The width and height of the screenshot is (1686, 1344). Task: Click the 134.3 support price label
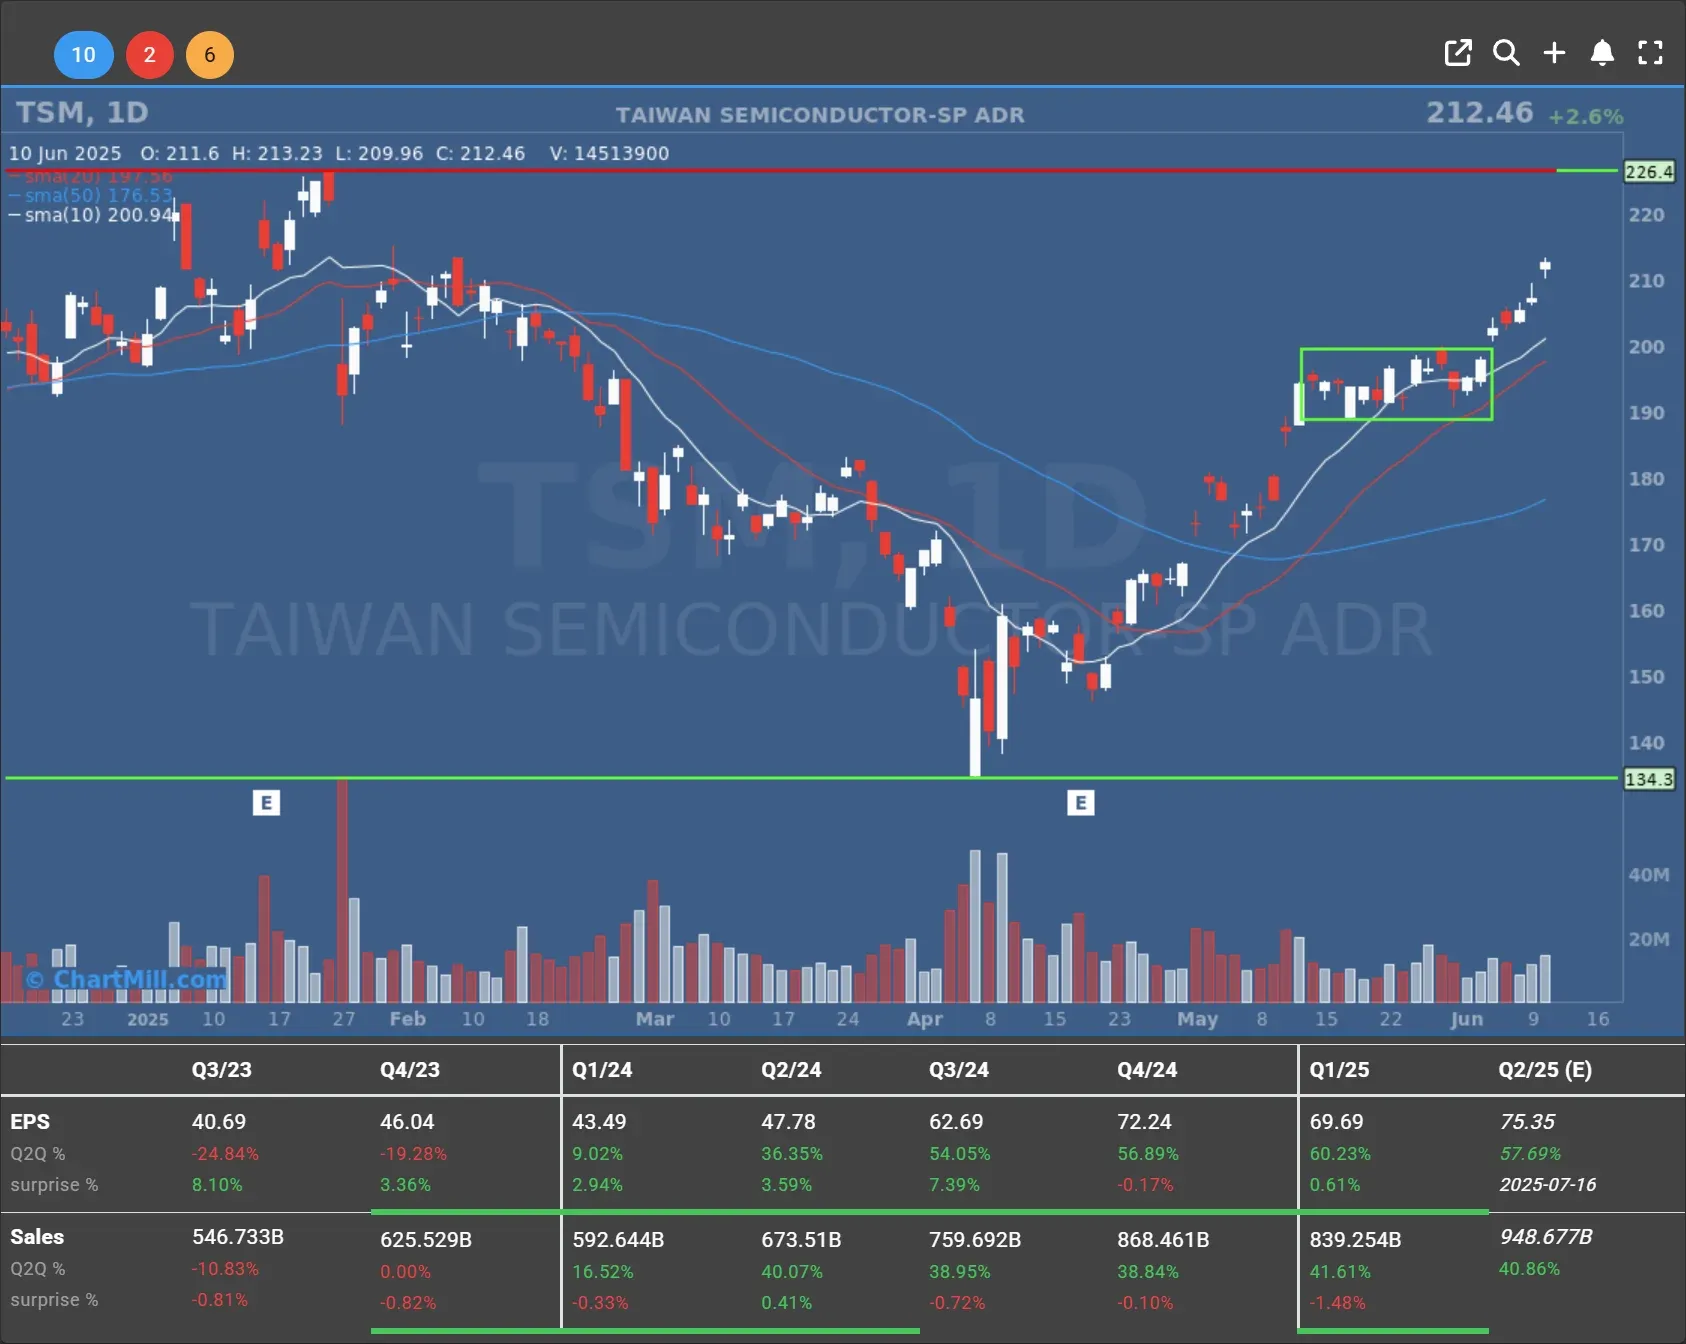point(1648,779)
